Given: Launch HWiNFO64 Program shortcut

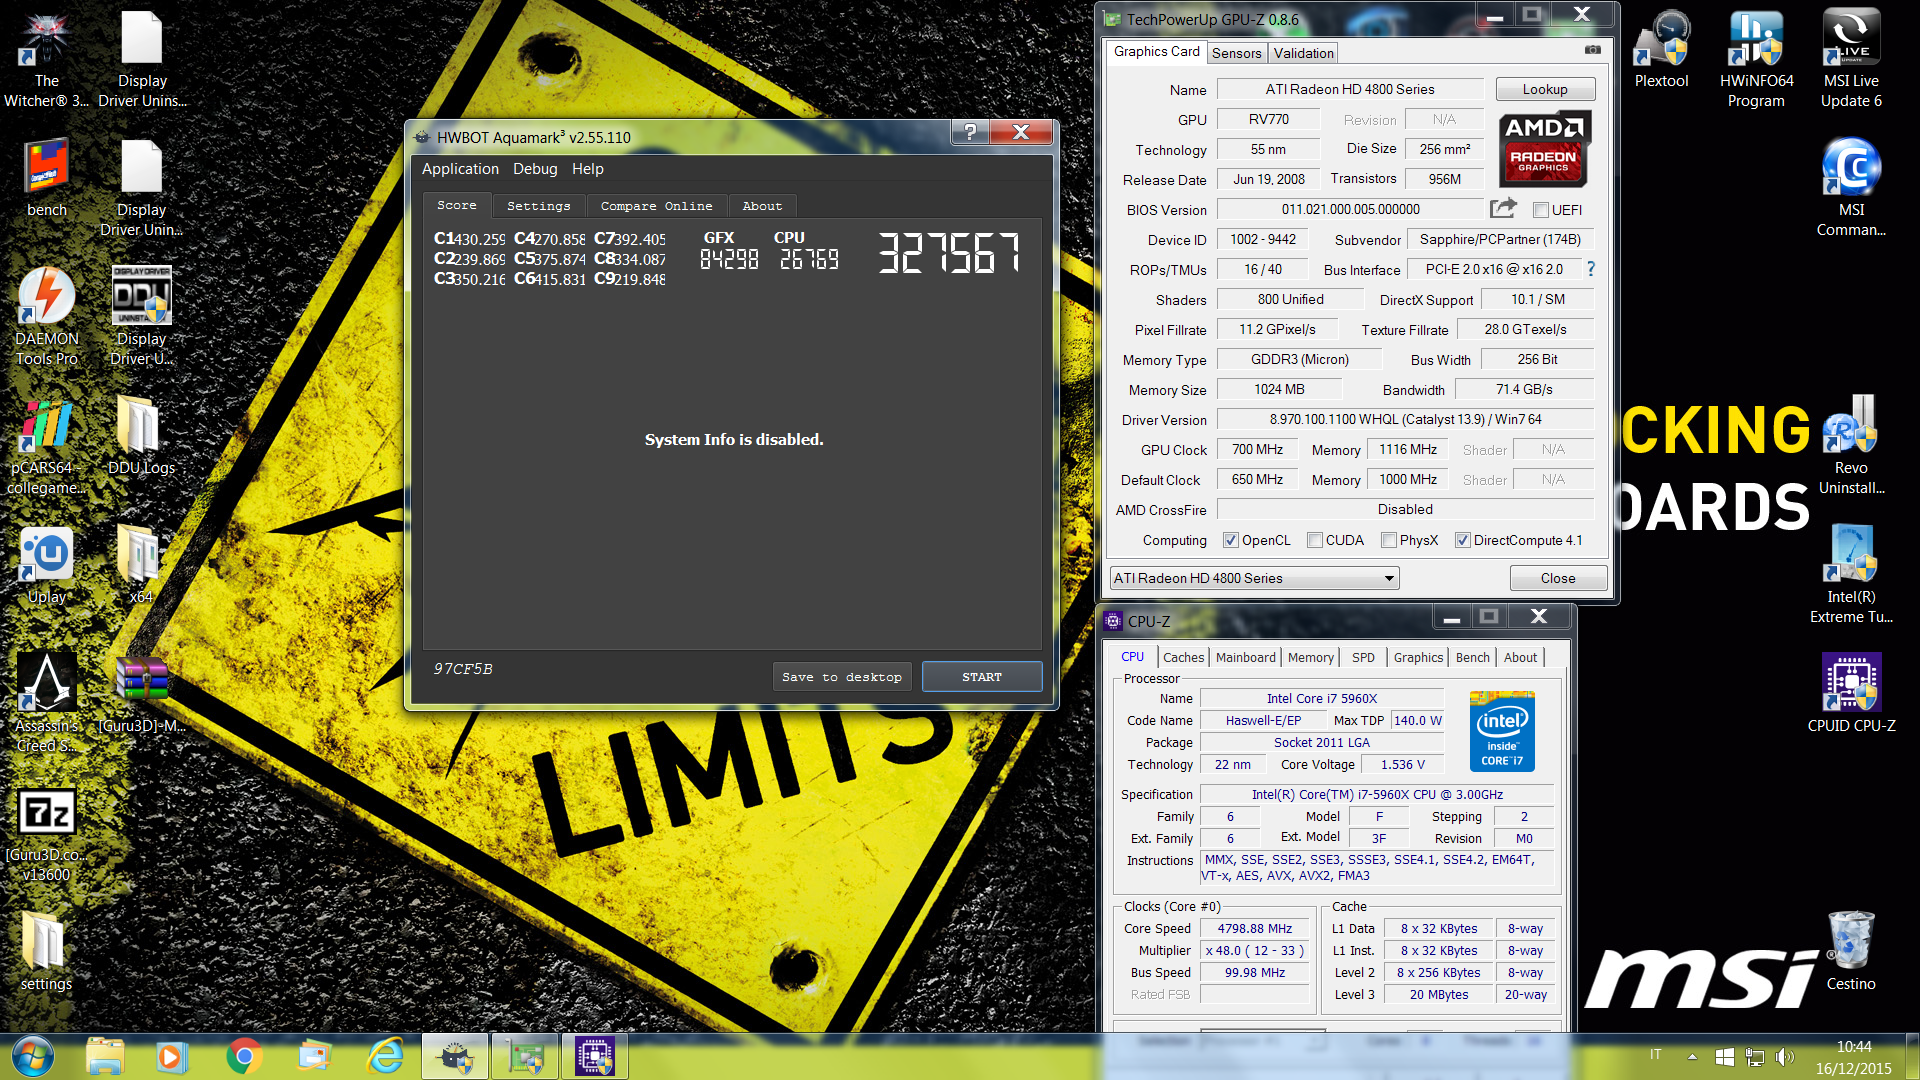Looking at the screenshot, I should point(1756,58).
